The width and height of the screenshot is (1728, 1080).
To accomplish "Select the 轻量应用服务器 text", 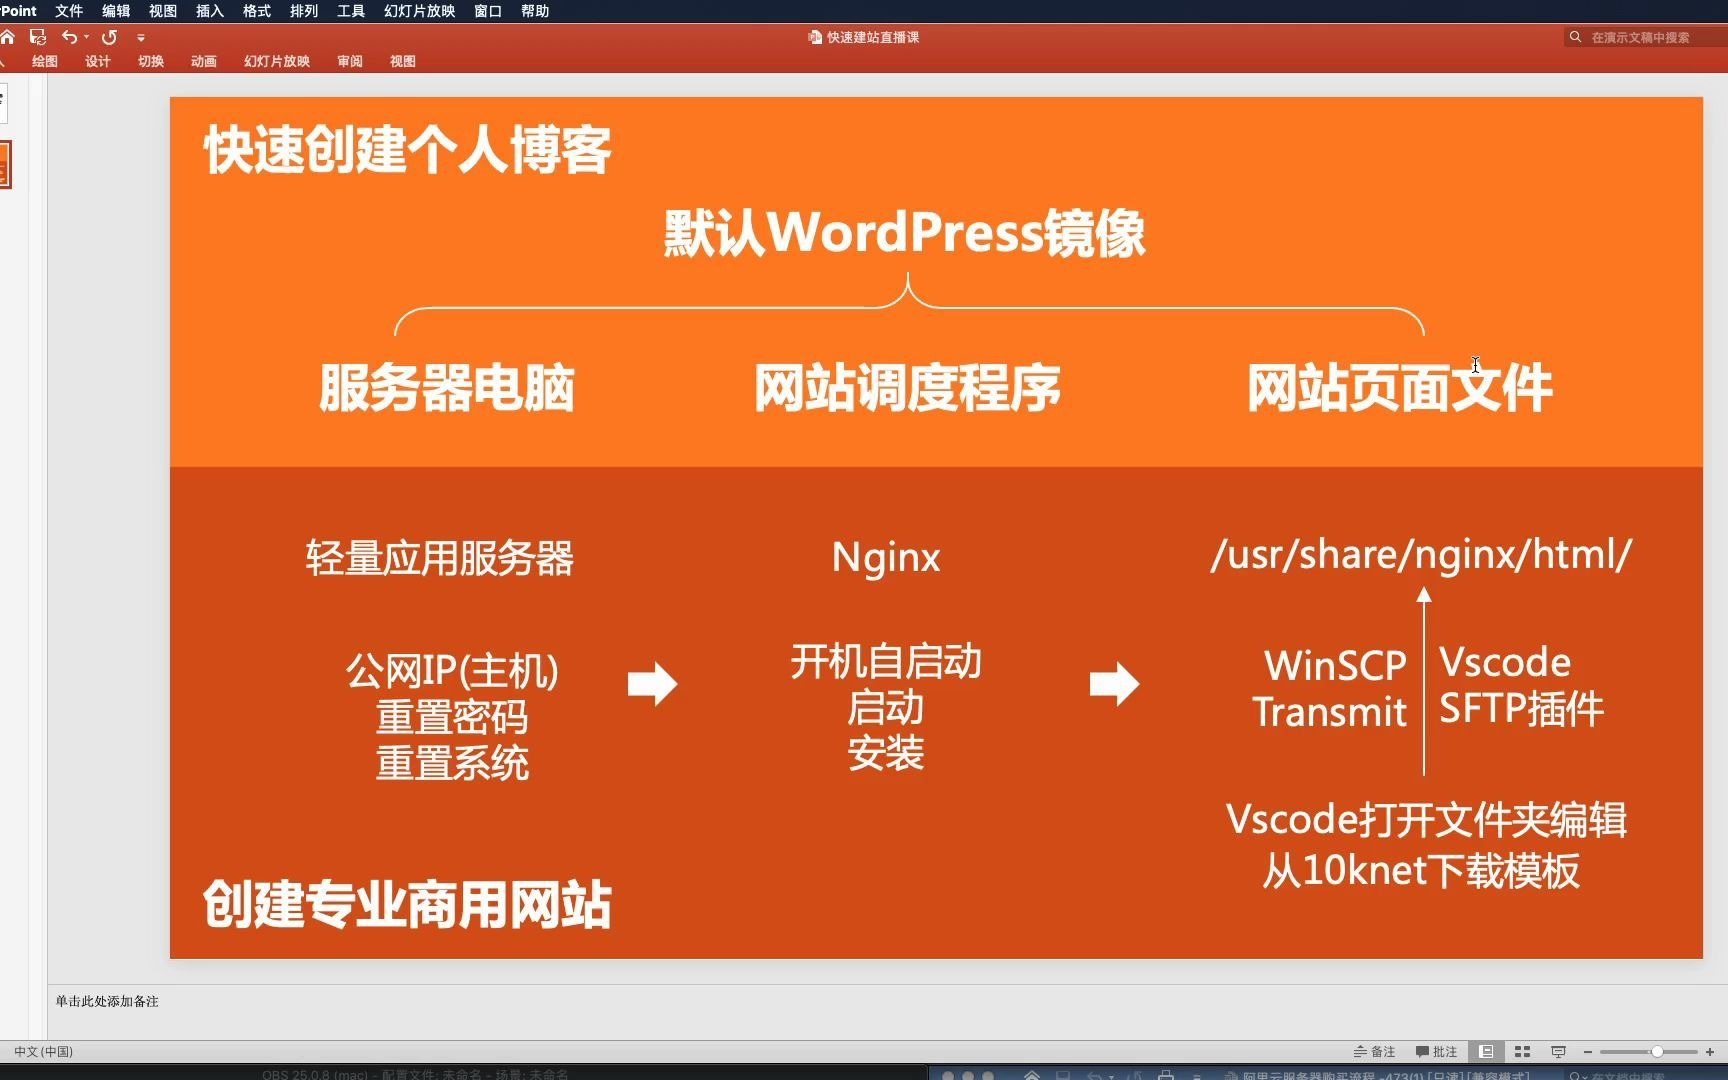I will pyautogui.click(x=440, y=558).
